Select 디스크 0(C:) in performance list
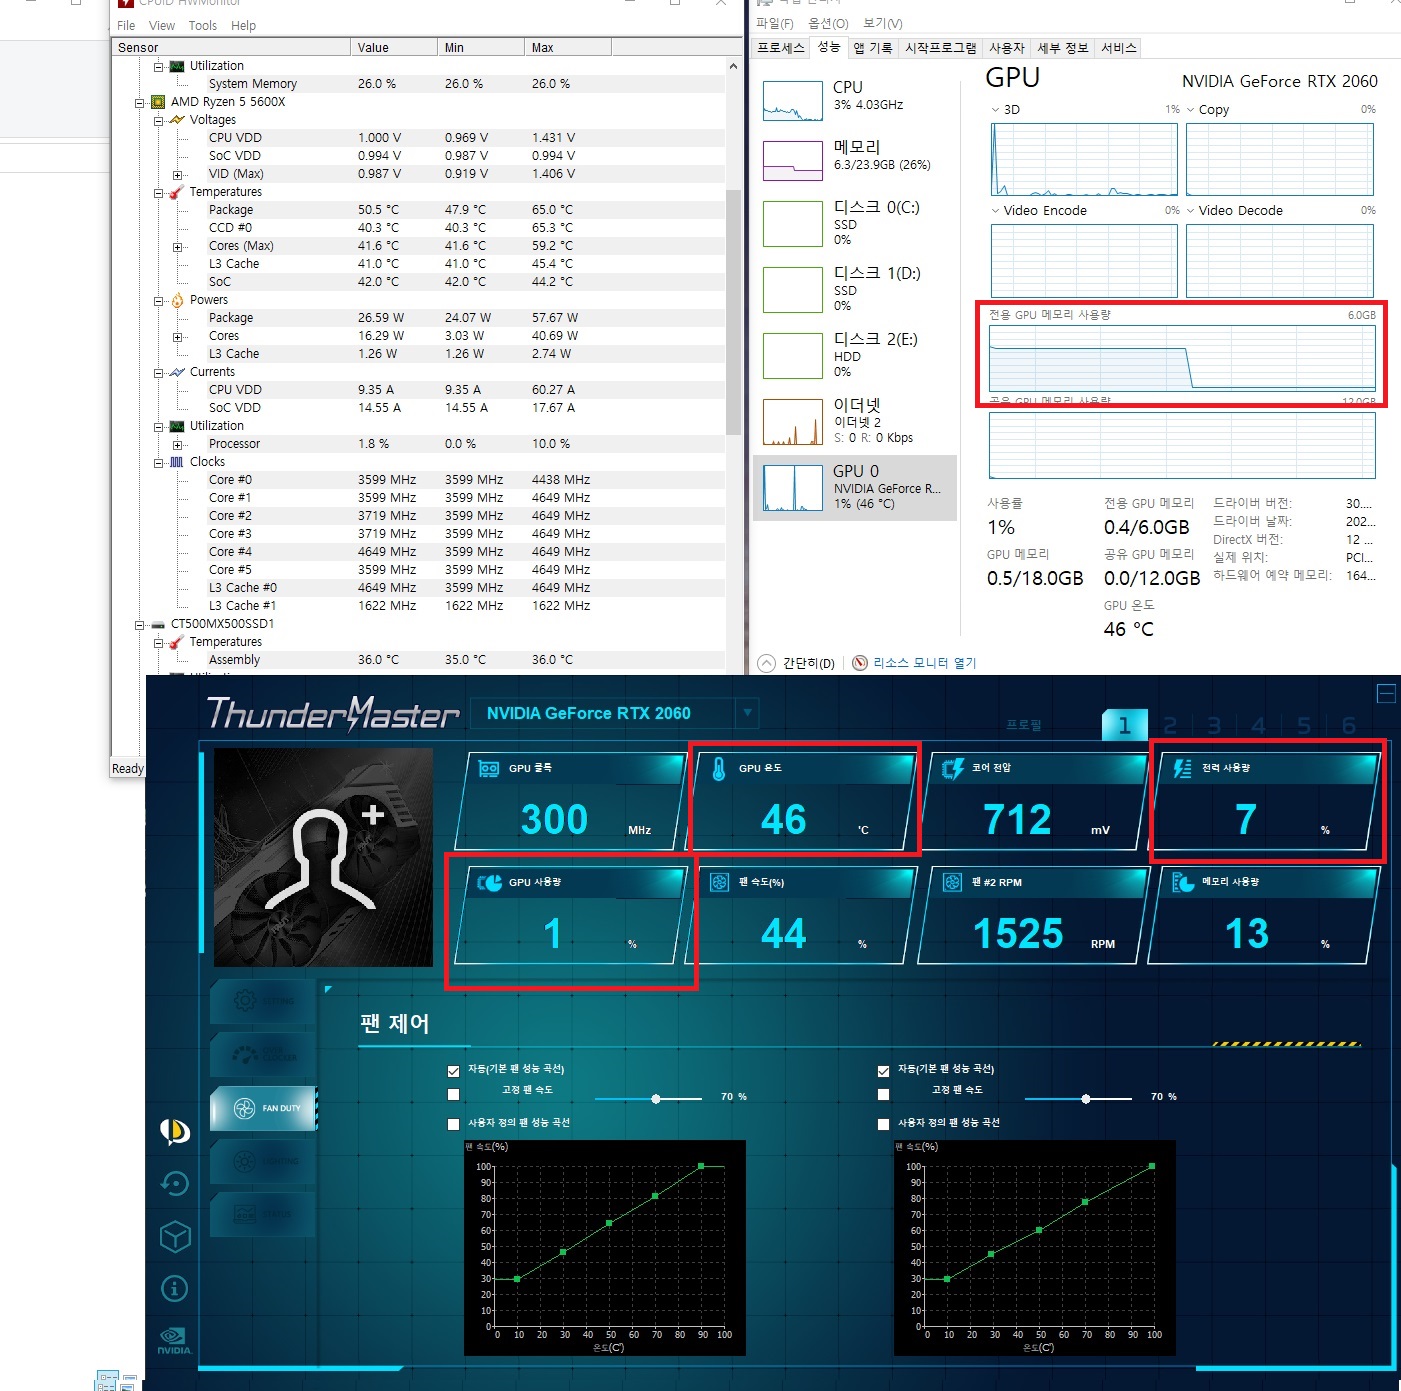The width and height of the screenshot is (1401, 1391). tap(854, 224)
